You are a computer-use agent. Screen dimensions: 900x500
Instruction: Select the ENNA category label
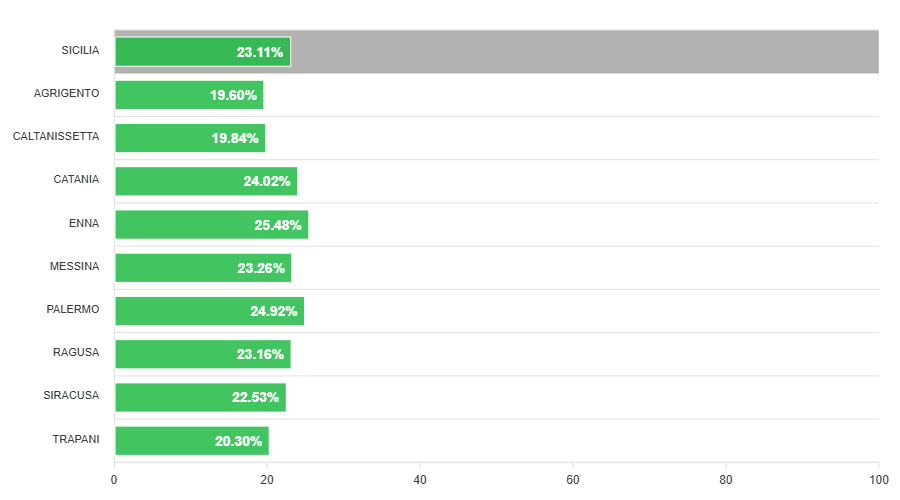84,223
